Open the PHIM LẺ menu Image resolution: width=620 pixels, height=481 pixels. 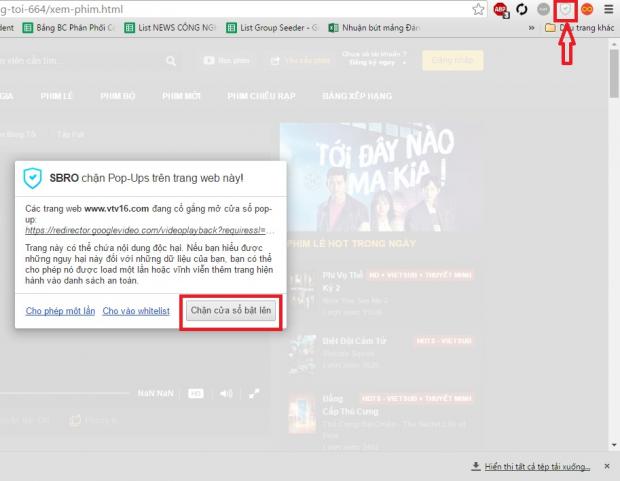pos(58,96)
